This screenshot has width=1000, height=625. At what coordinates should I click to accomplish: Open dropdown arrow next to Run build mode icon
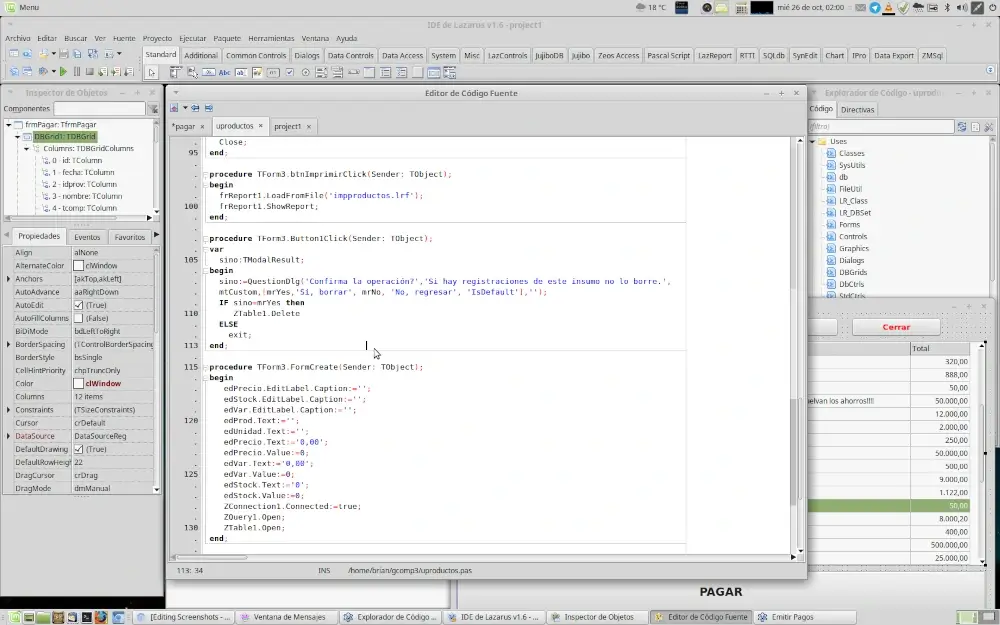click(x=54, y=71)
